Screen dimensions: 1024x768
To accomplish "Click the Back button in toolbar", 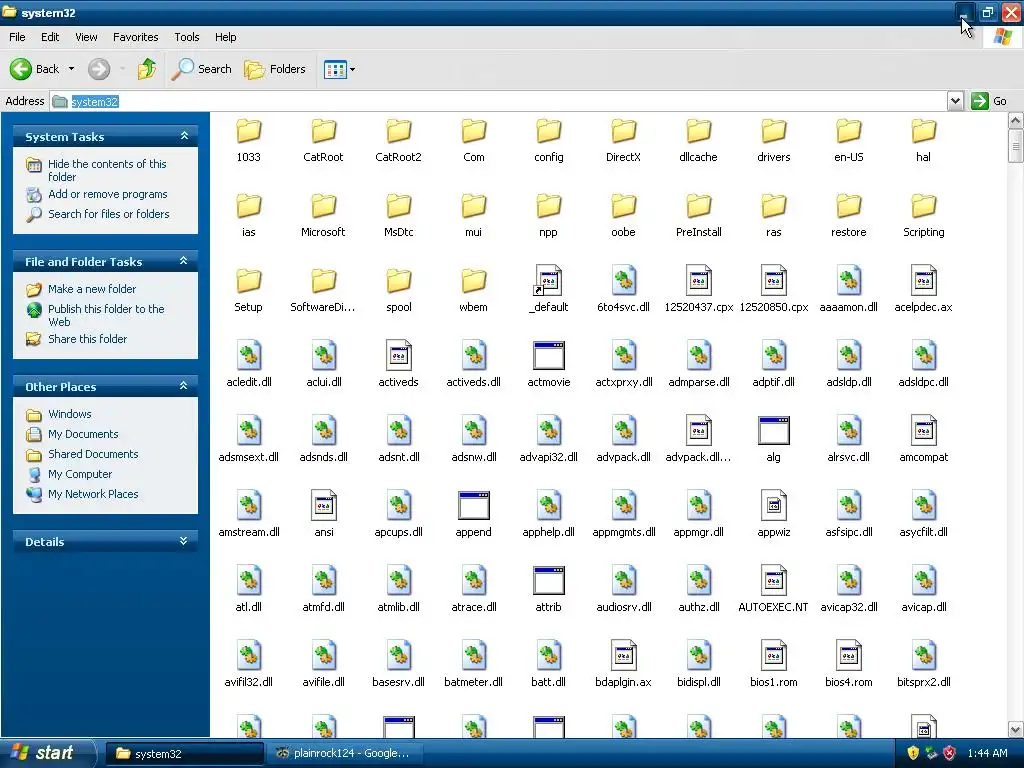I will 34,69.
